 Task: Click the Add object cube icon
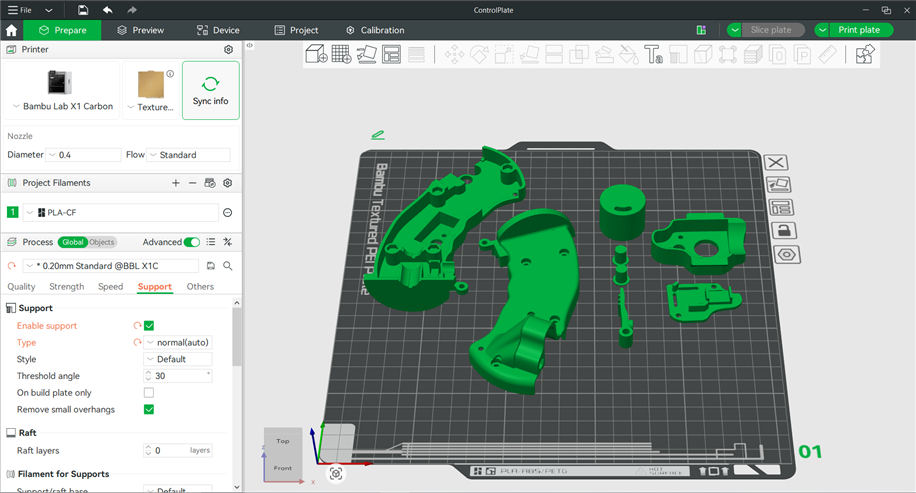click(x=316, y=54)
